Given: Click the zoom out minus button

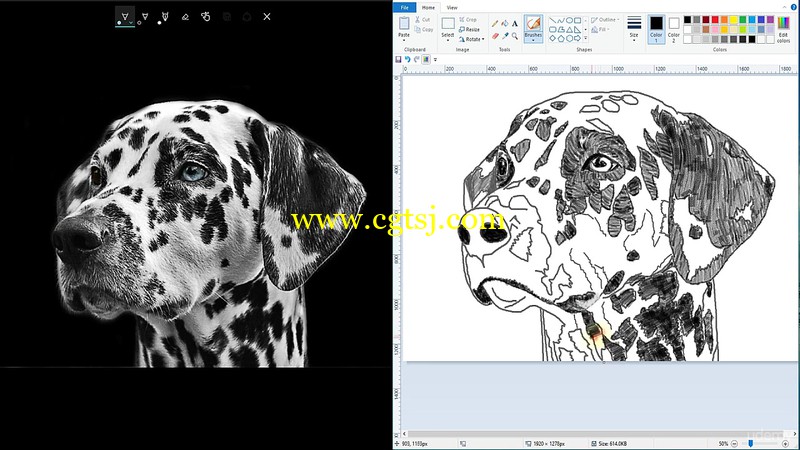Looking at the screenshot, I should [x=734, y=443].
